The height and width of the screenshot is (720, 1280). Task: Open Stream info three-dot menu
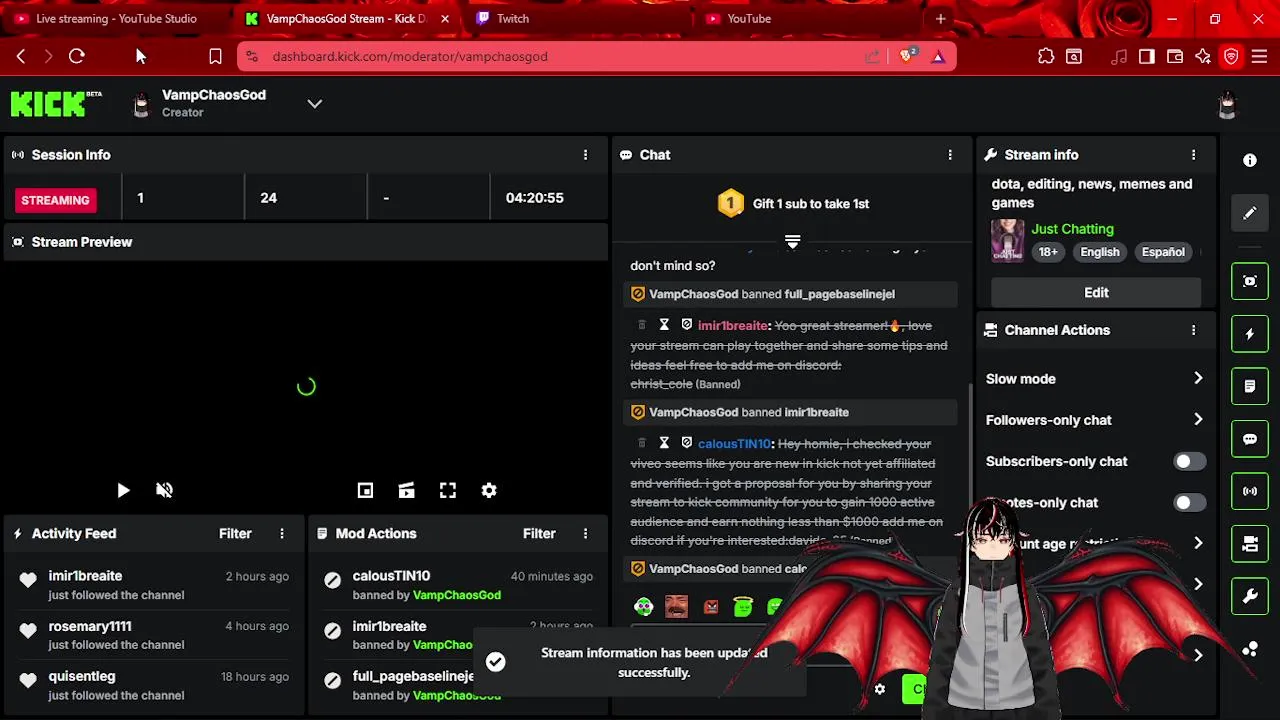[1193, 155]
